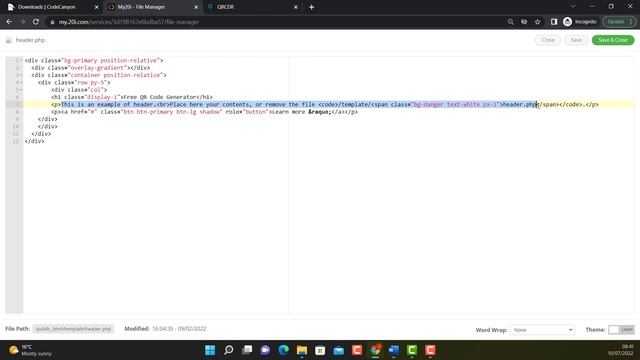The image size is (640, 360).
Task: Open Task View from taskbar
Action: [x=247, y=350]
